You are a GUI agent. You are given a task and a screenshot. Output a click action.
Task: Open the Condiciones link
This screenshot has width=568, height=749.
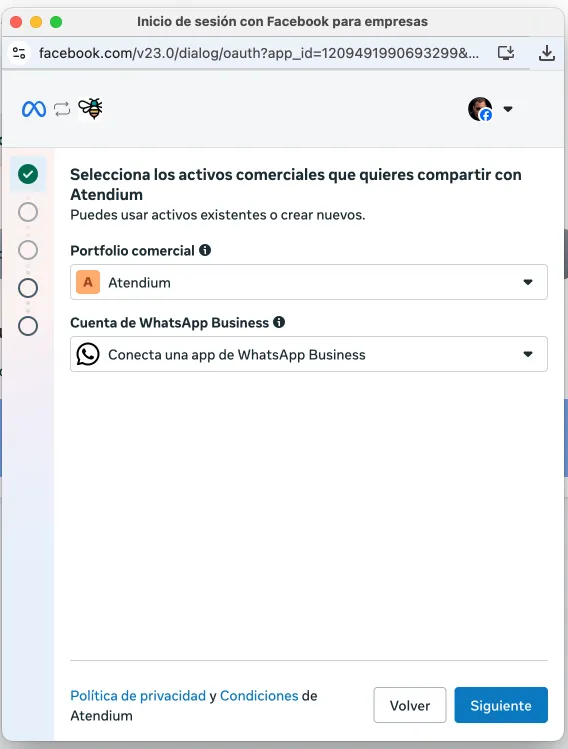259,696
